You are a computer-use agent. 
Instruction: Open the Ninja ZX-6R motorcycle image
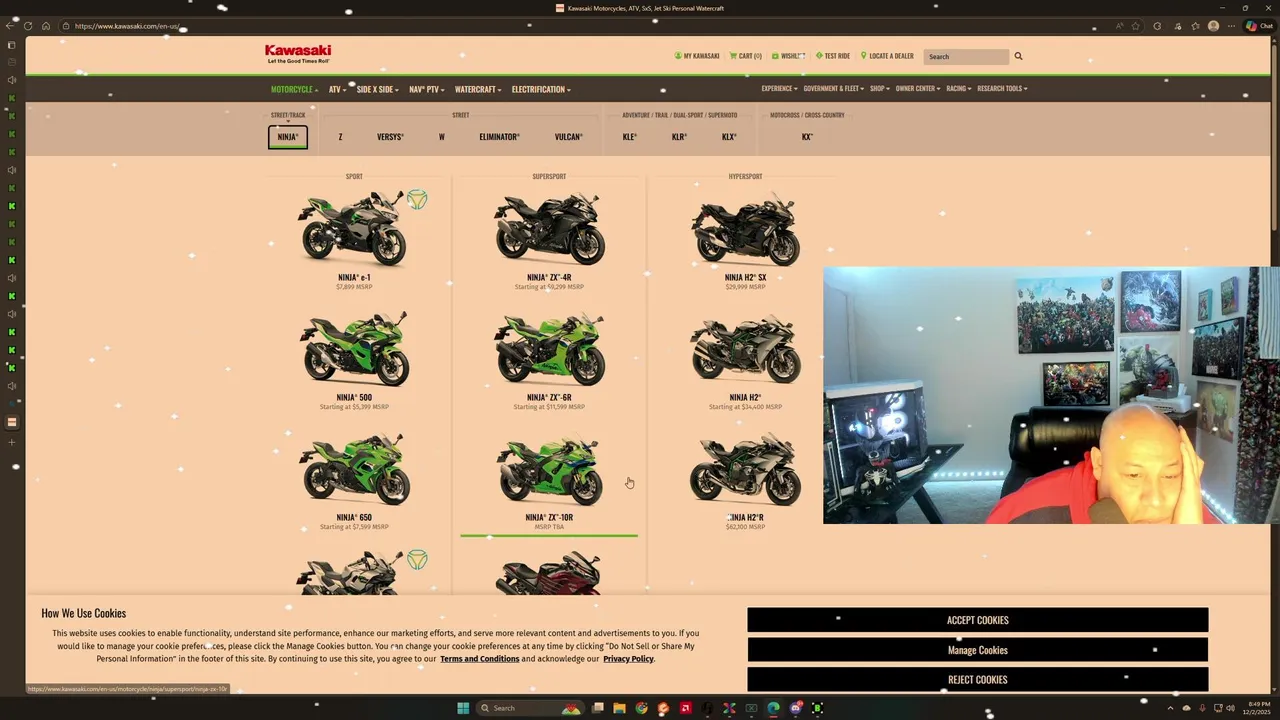click(549, 349)
